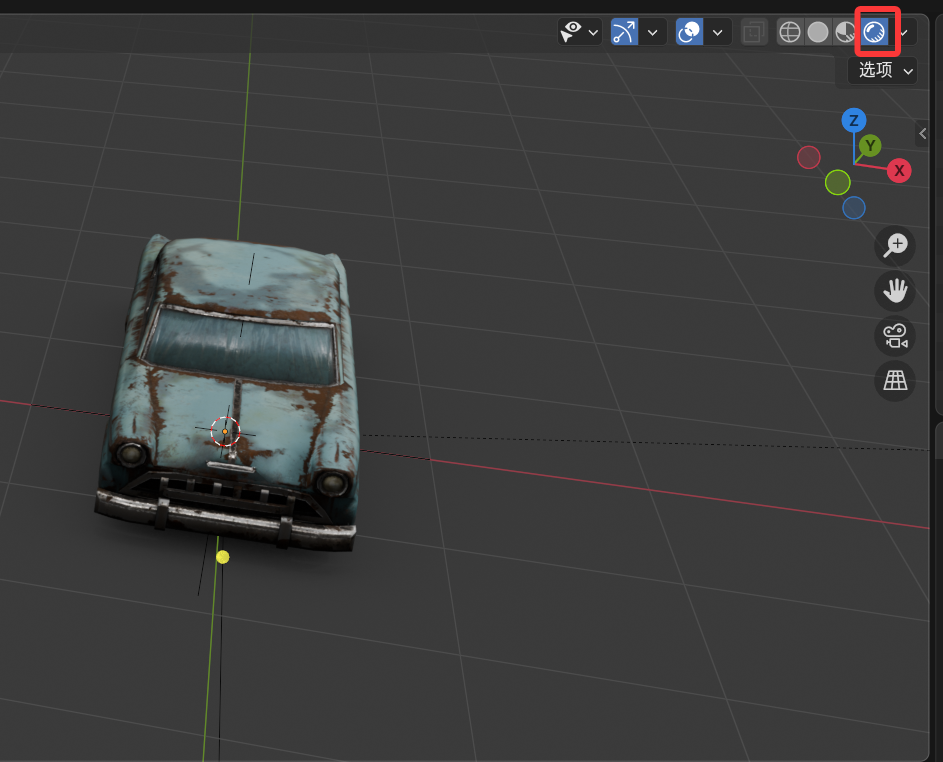The height and width of the screenshot is (762, 943).
Task: Select rendered viewport shading mode
Action: click(x=875, y=32)
